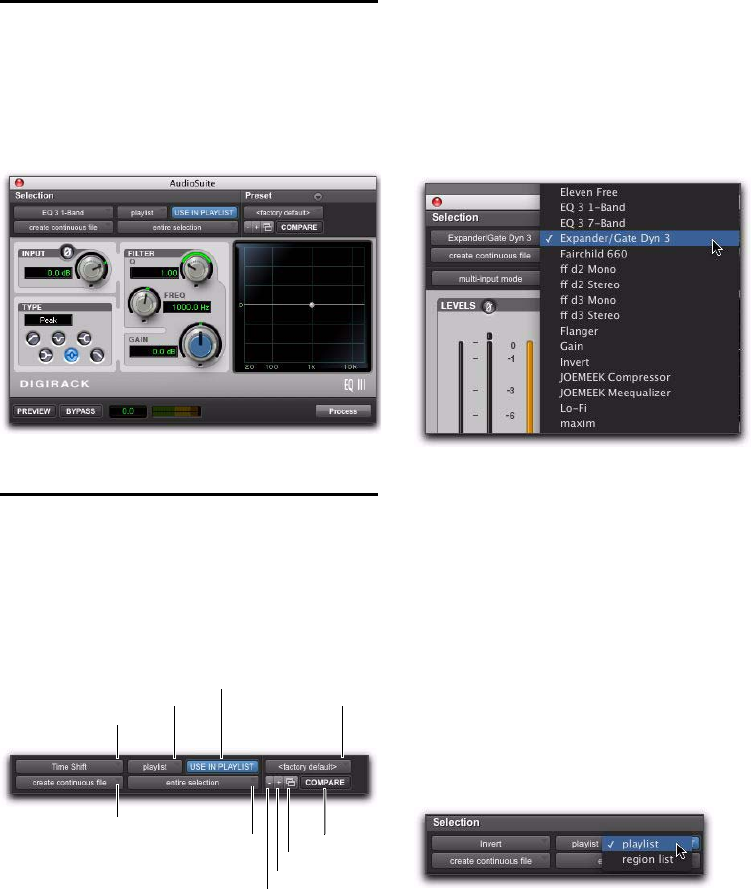Select the high-shelf filter type icon
This screenshot has width=751, height=890.
point(84,339)
